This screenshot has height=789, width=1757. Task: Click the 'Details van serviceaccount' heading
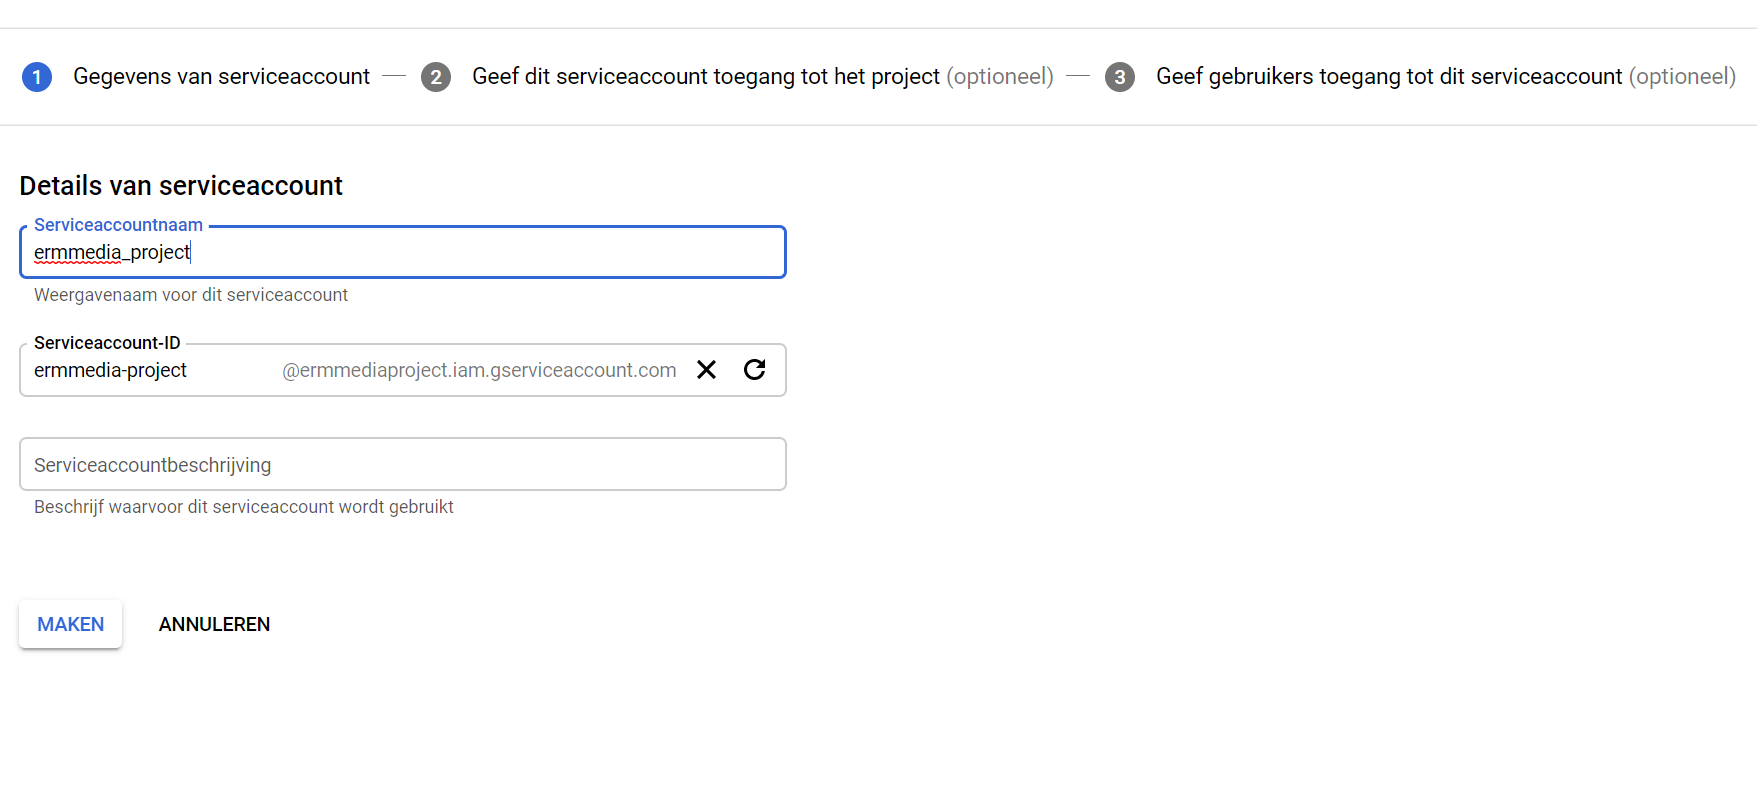click(x=181, y=186)
